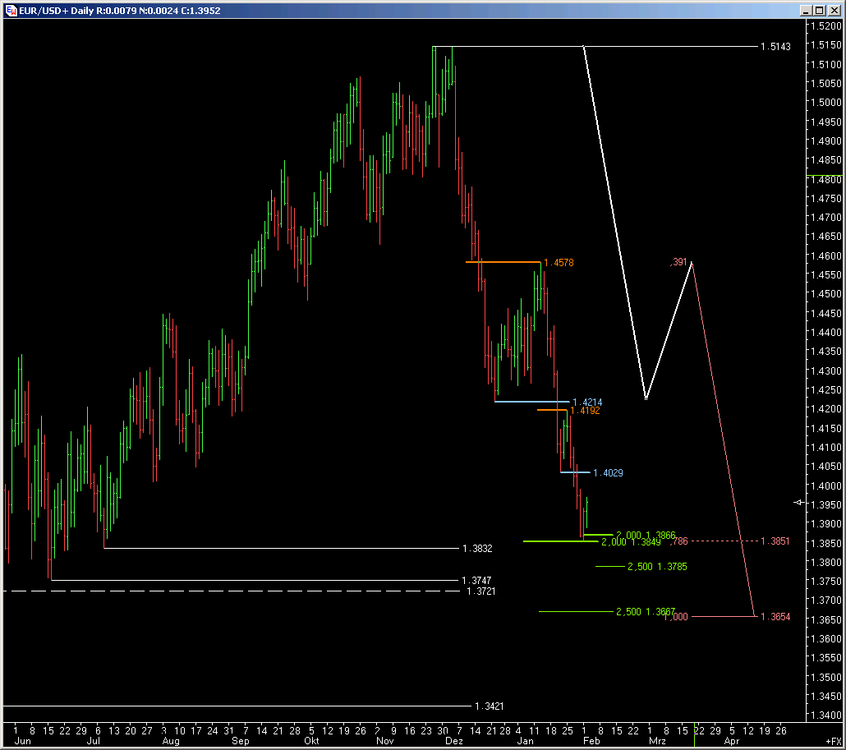The image size is (846, 750).
Task: Click the white projection line peak at 1.5143
Action: click(584, 47)
